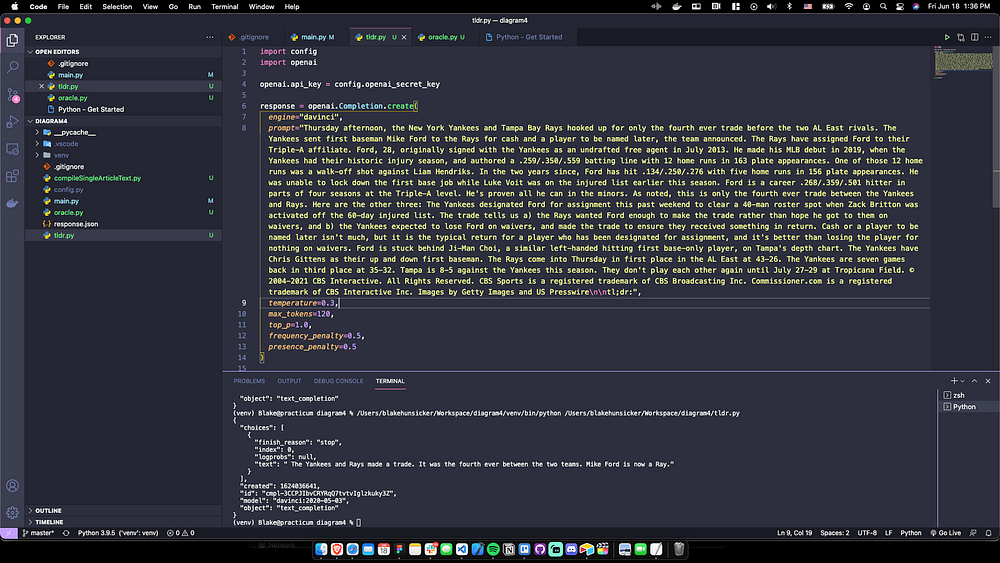The width and height of the screenshot is (1000, 563).
Task: Collapse the Open Editors section
Action: tap(57, 52)
